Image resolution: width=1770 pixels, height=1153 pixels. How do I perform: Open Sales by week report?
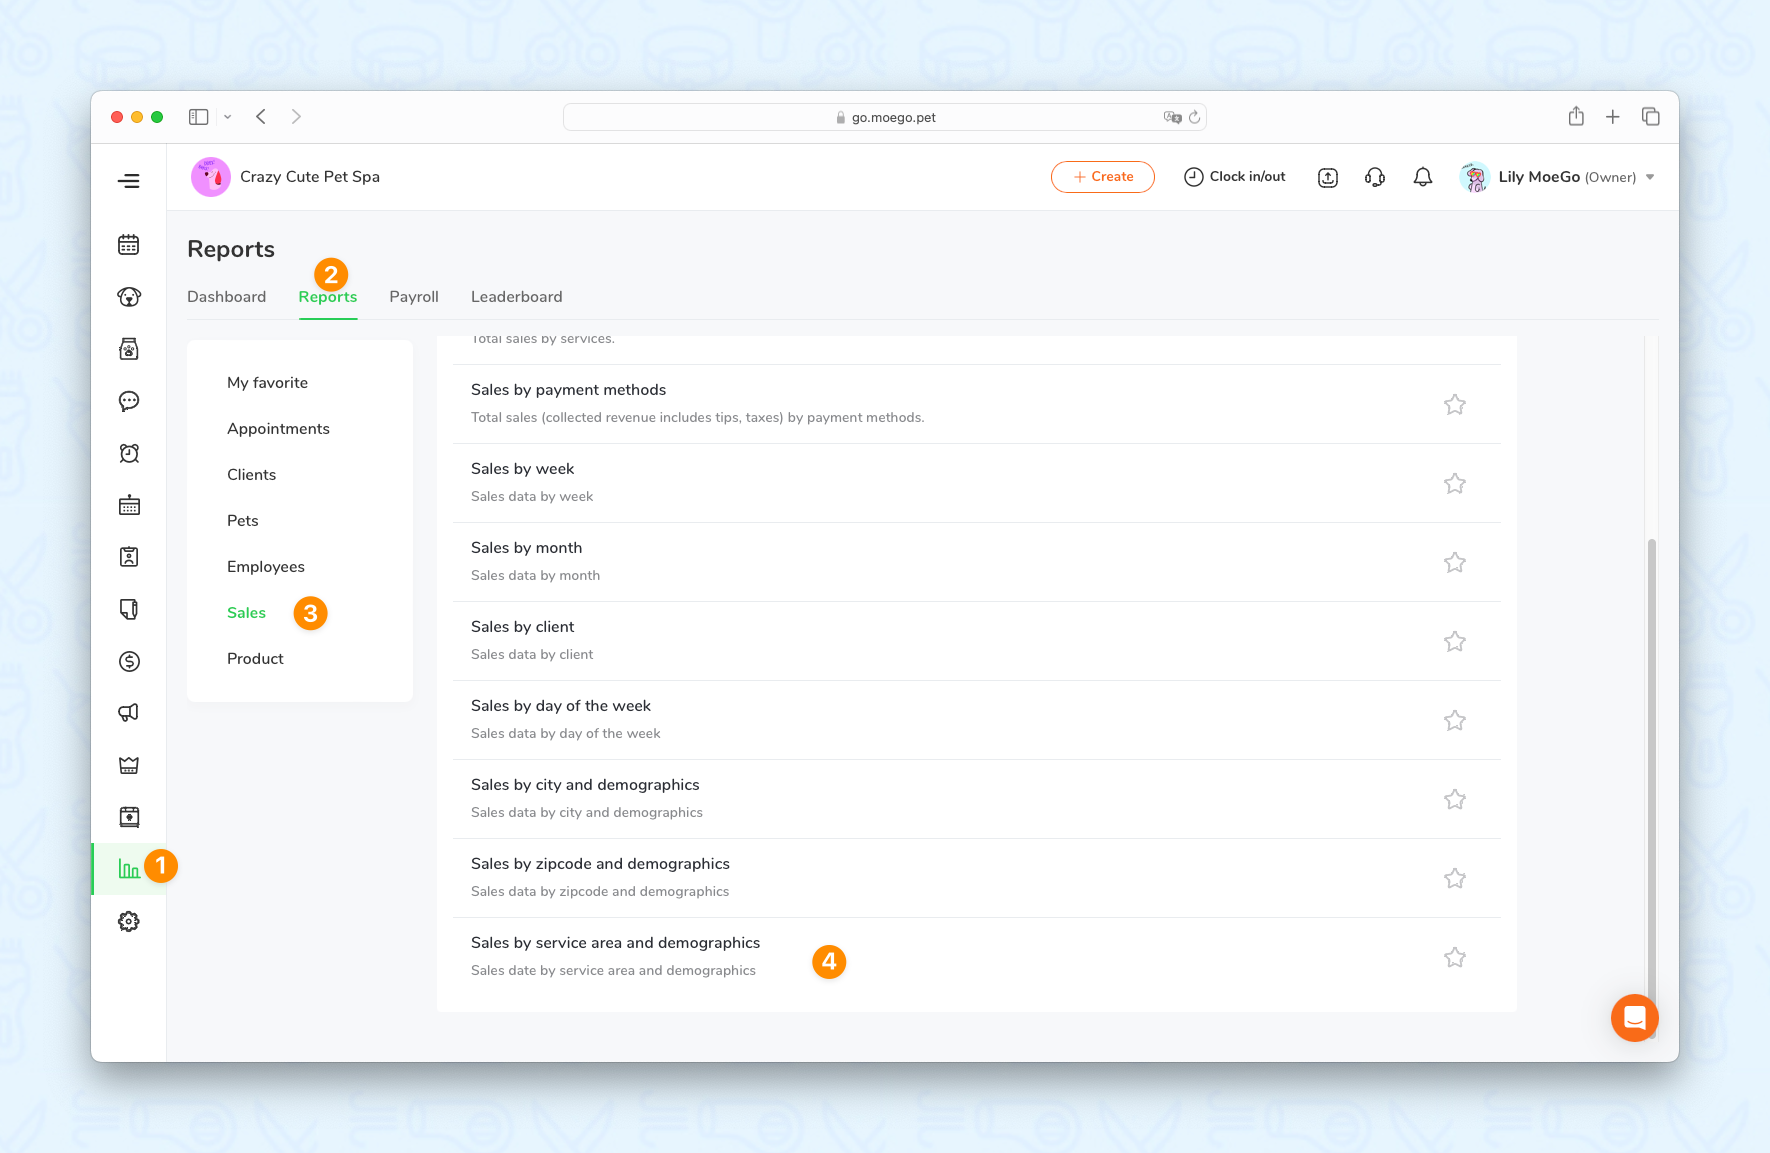pyautogui.click(x=977, y=483)
